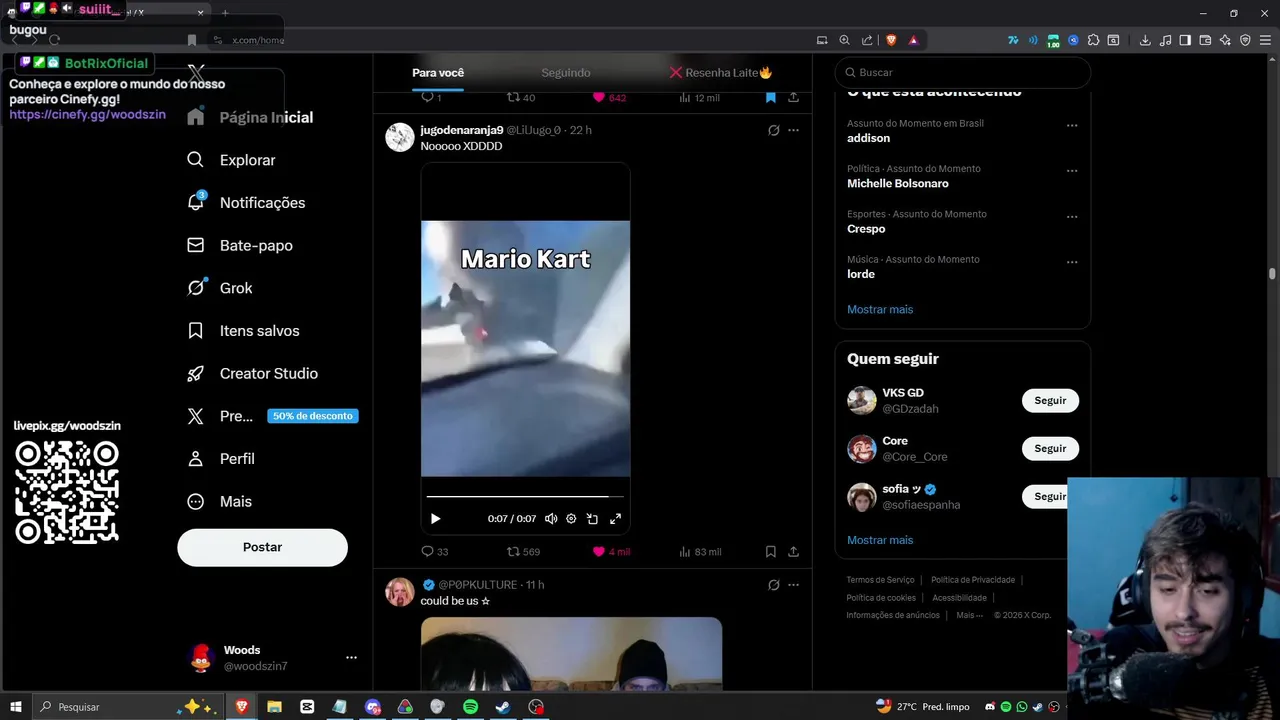The width and height of the screenshot is (1280, 720).
Task: Open Steam from the Windows taskbar
Action: click(x=503, y=707)
